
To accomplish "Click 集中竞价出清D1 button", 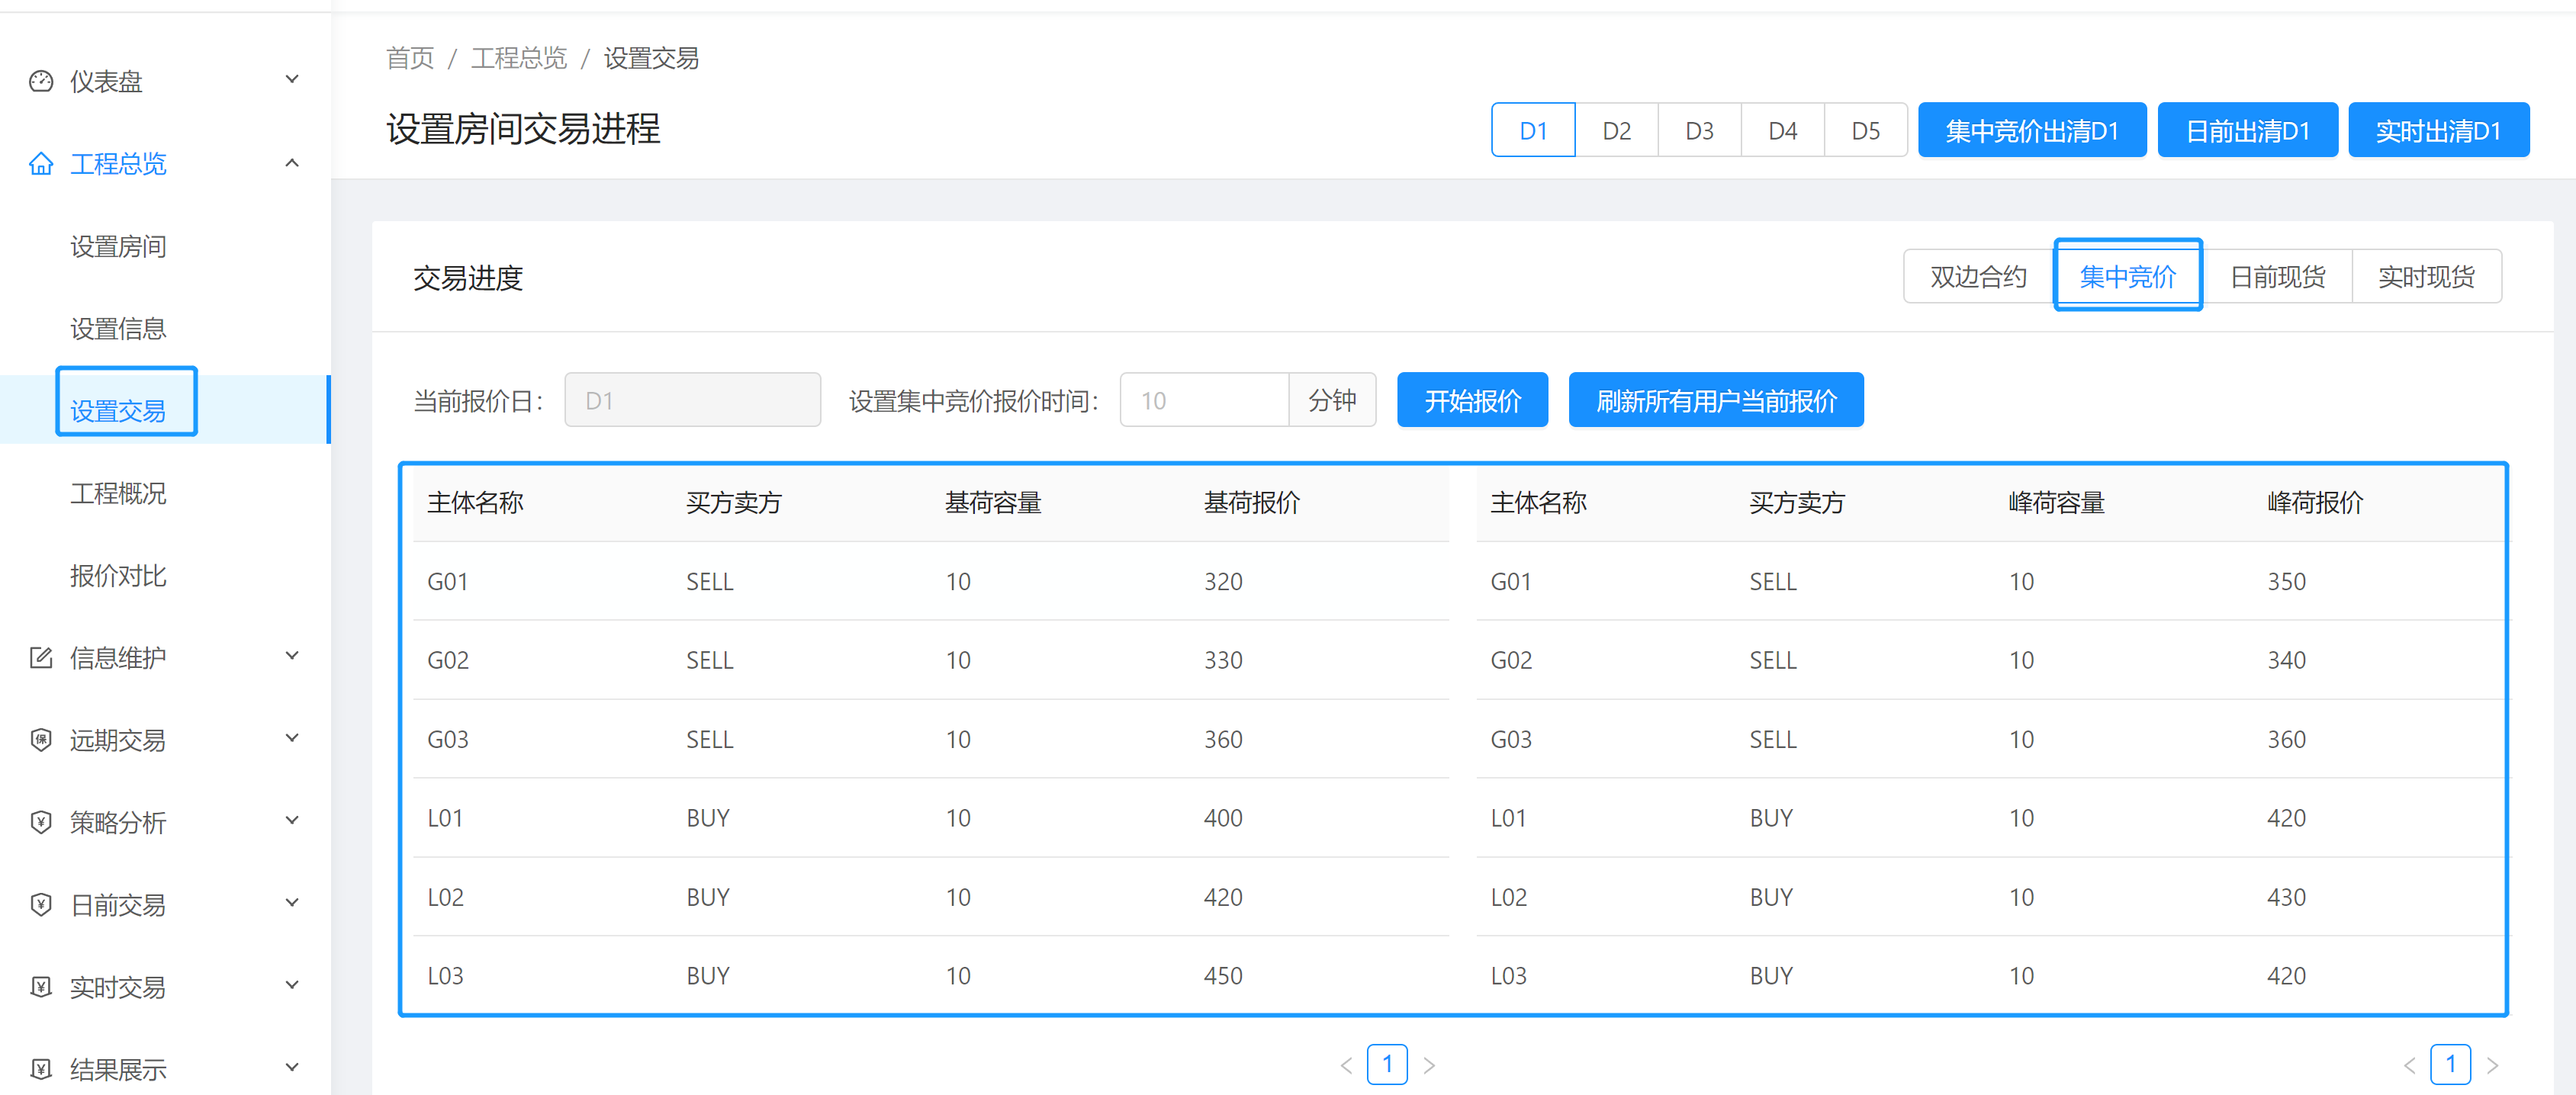I will pos(2032,130).
